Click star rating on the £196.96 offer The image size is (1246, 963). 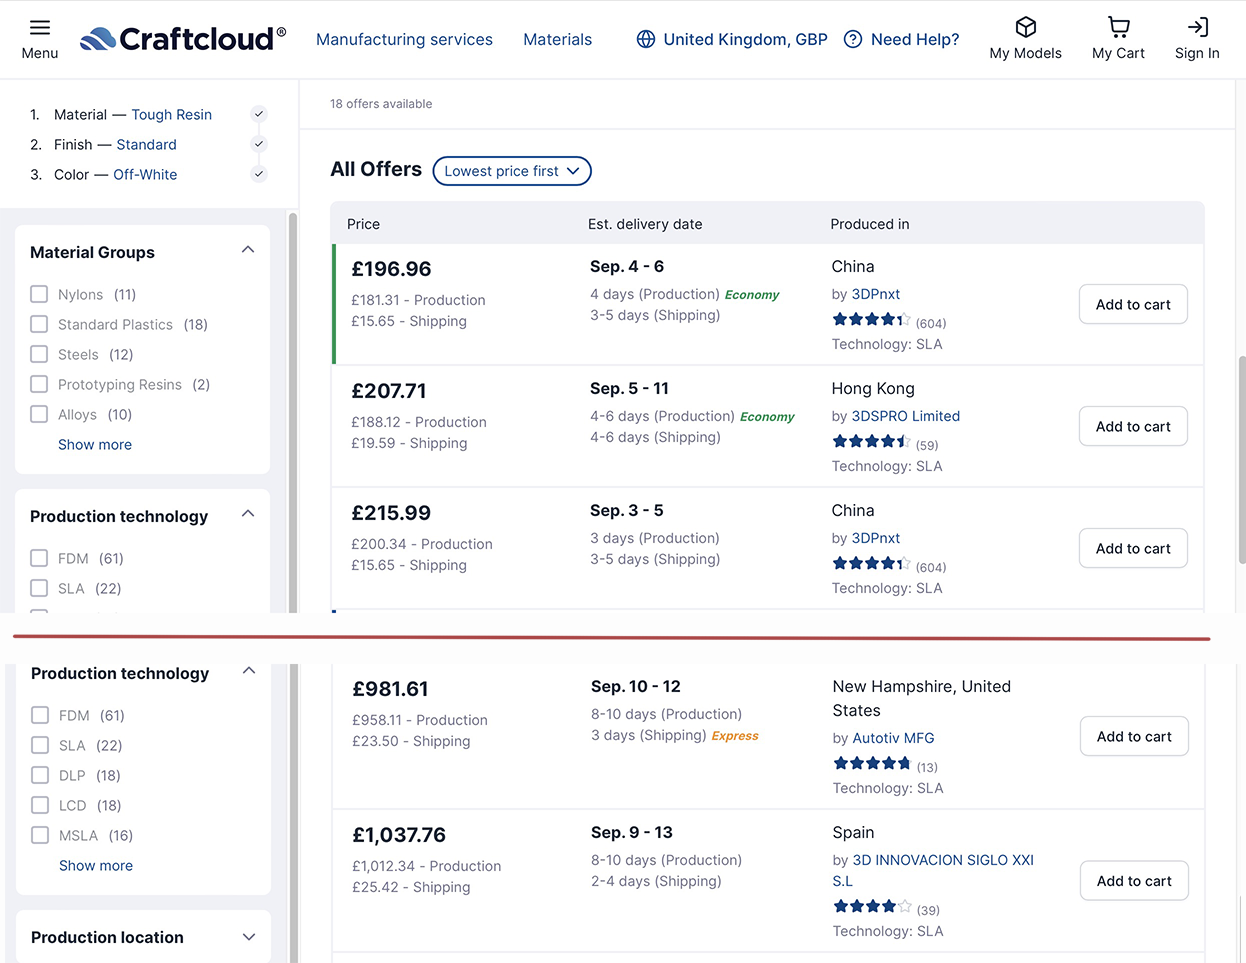871,320
